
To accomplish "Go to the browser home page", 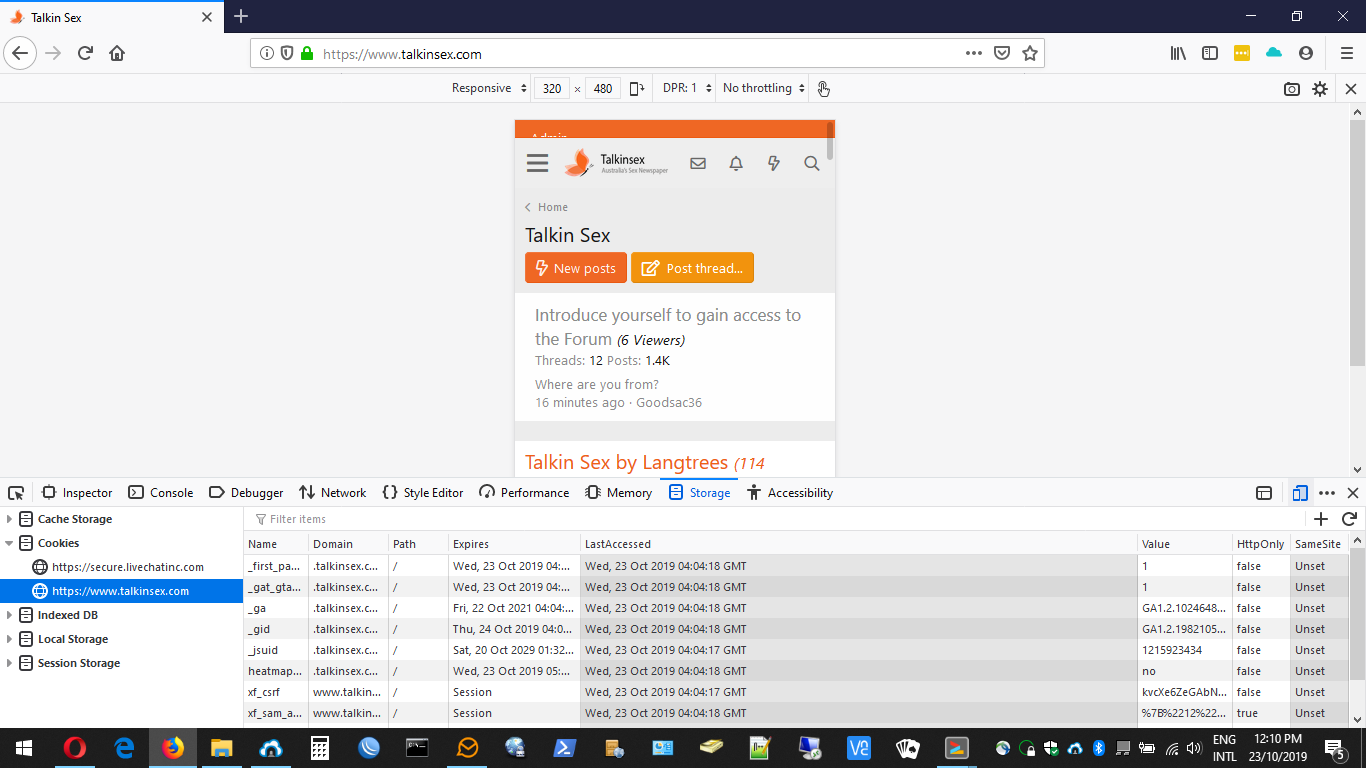I will click(117, 53).
